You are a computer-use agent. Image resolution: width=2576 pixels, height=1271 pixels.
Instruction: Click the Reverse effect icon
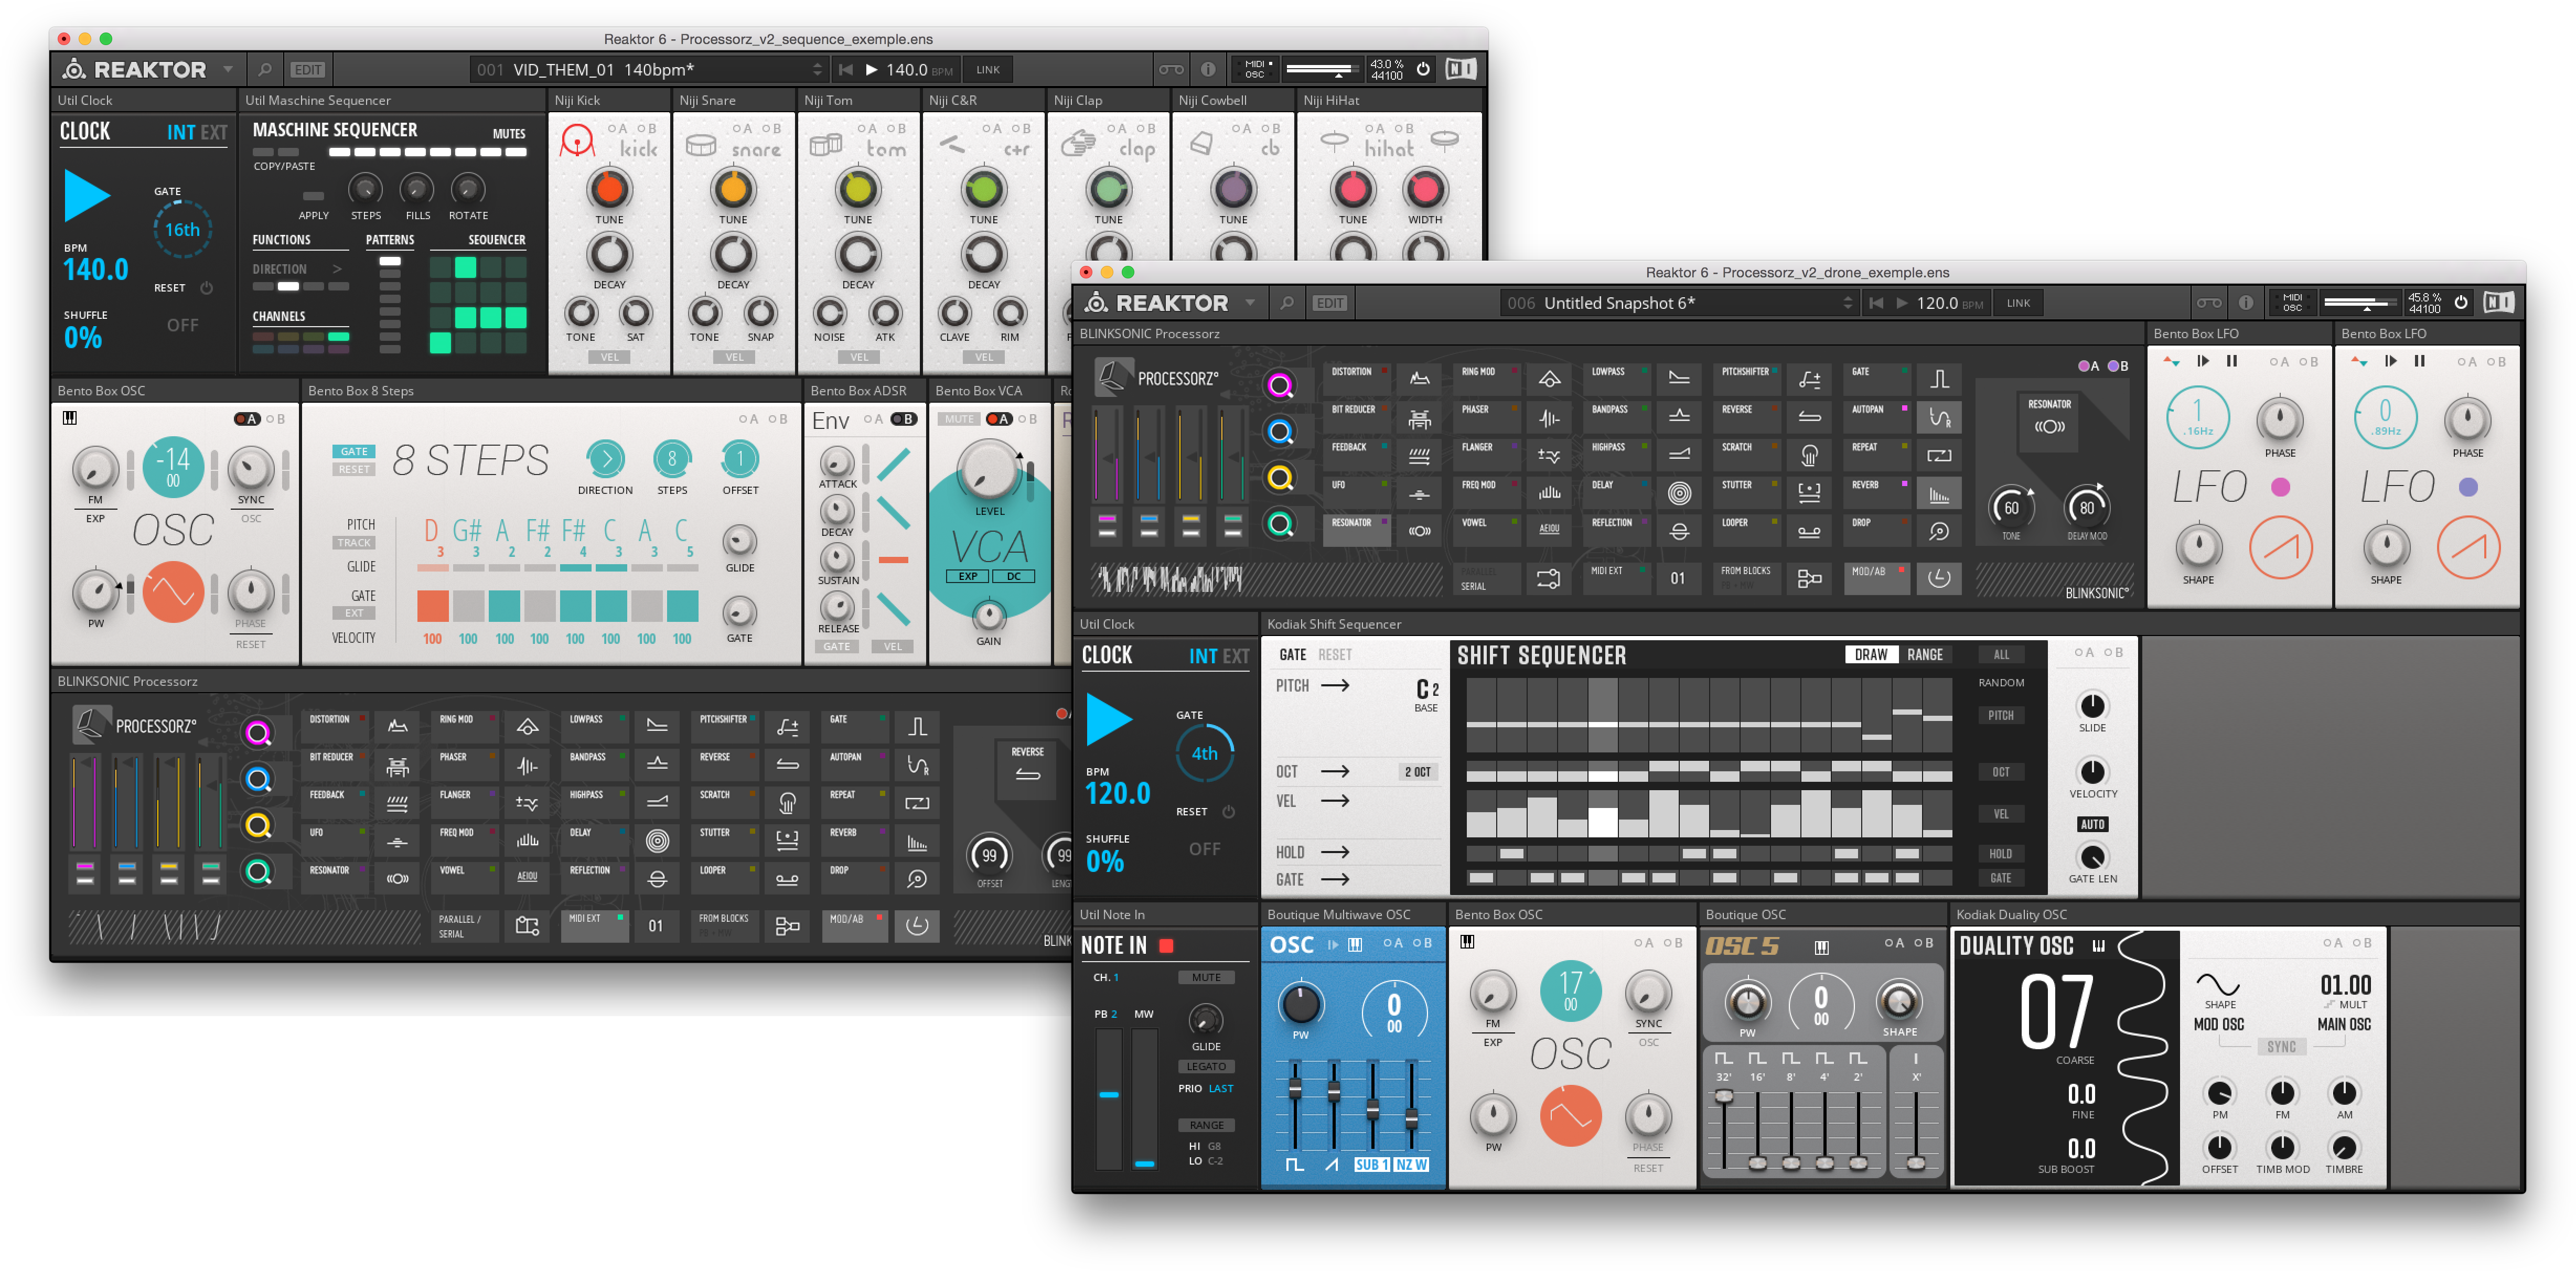click(x=1810, y=417)
